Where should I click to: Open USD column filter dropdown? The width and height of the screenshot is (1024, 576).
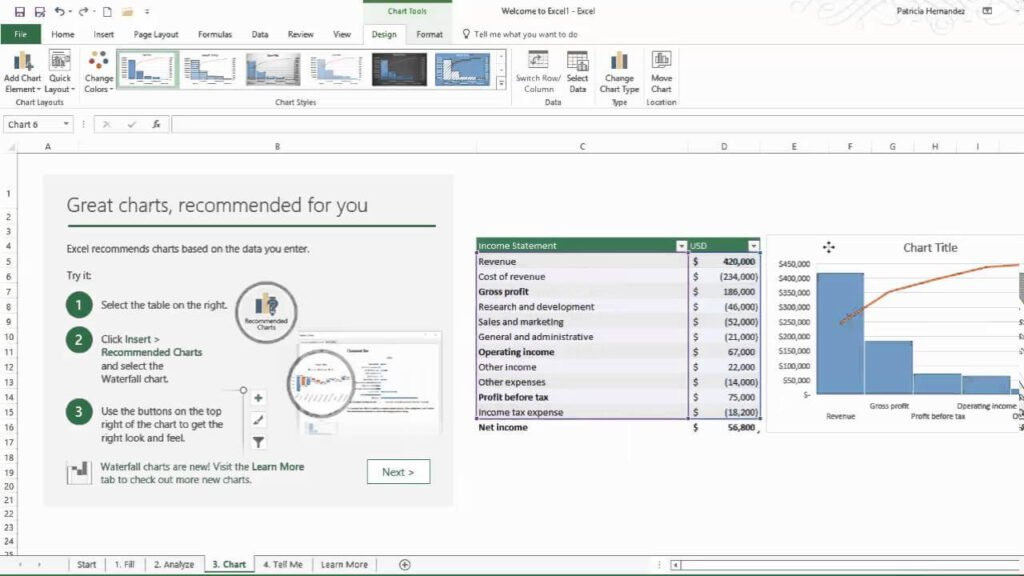754,246
